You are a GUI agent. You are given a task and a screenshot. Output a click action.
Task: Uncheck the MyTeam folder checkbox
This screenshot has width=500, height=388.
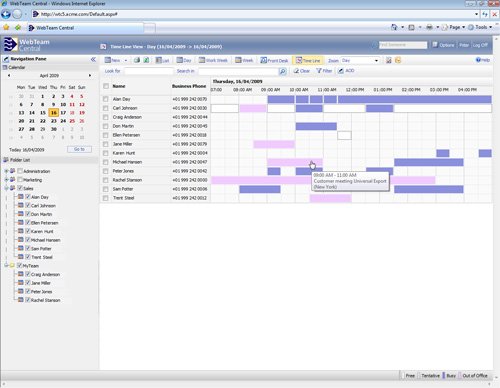pos(19,265)
